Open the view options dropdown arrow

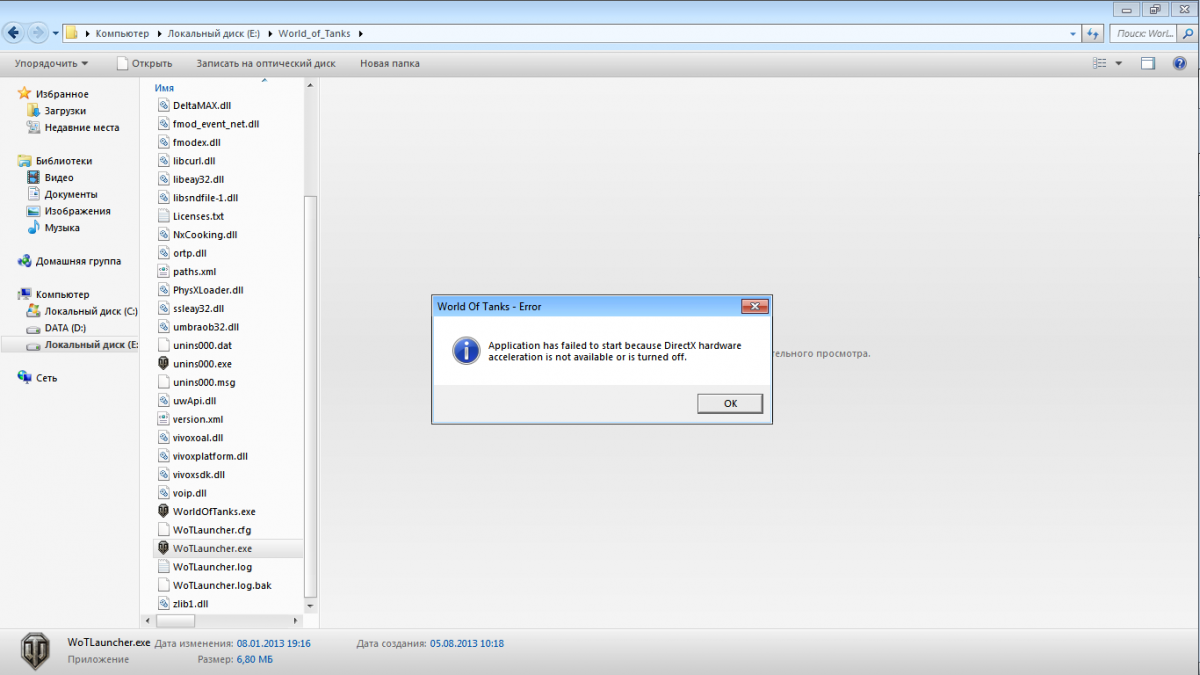1119,63
